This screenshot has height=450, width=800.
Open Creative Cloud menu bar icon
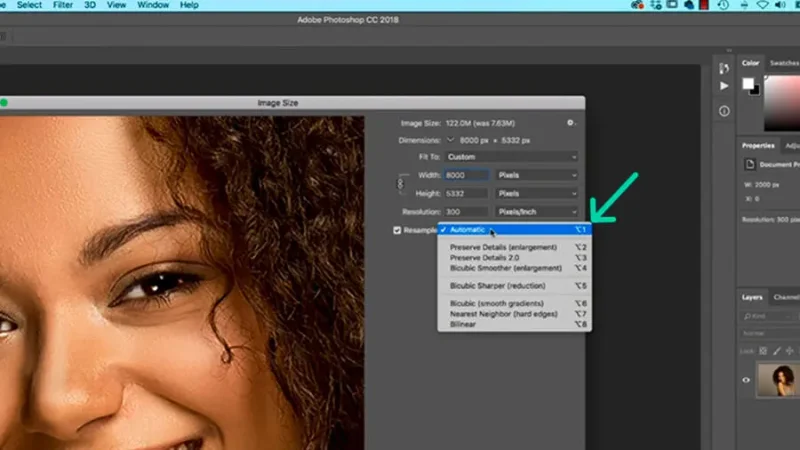pos(637,5)
